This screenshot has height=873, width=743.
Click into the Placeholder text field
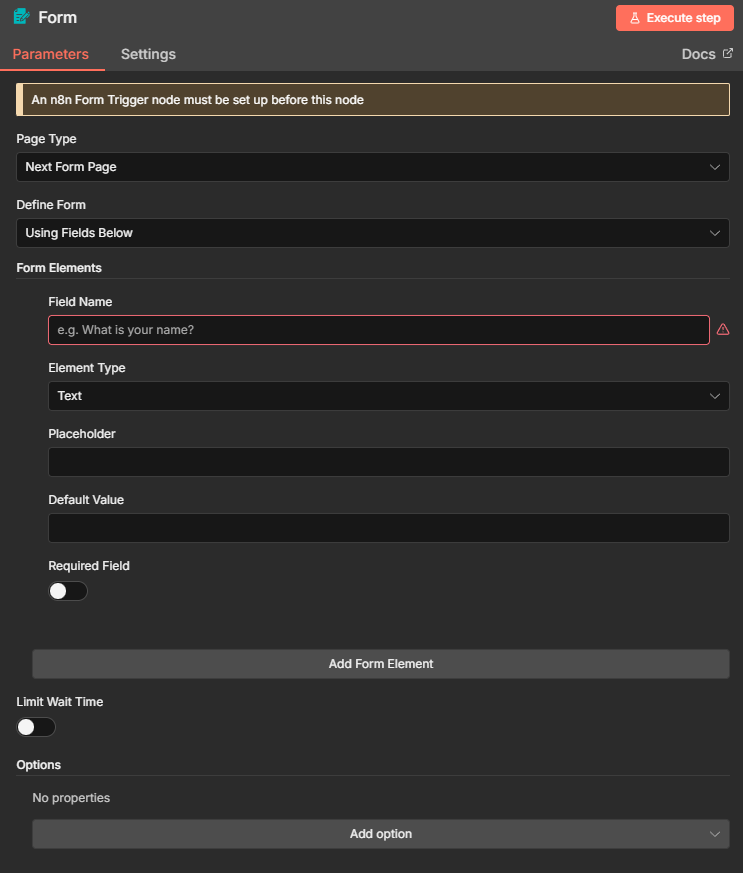388,462
